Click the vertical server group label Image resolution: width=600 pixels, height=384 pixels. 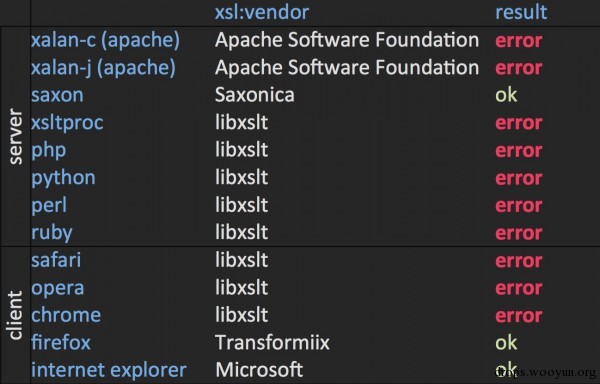(x=15, y=137)
